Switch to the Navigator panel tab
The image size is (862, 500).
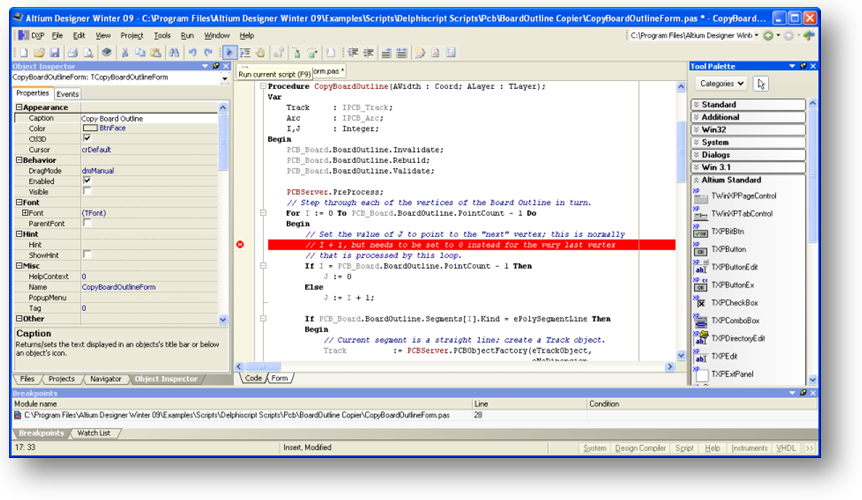106,379
